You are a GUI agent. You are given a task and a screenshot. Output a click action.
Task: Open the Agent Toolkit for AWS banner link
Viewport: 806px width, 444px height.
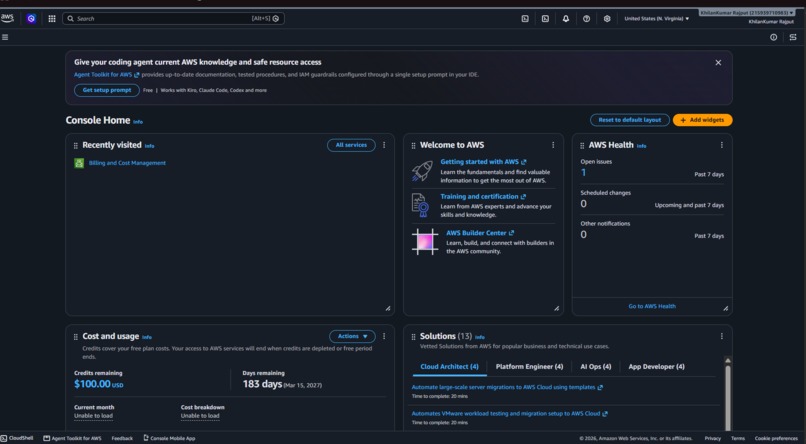coord(106,75)
